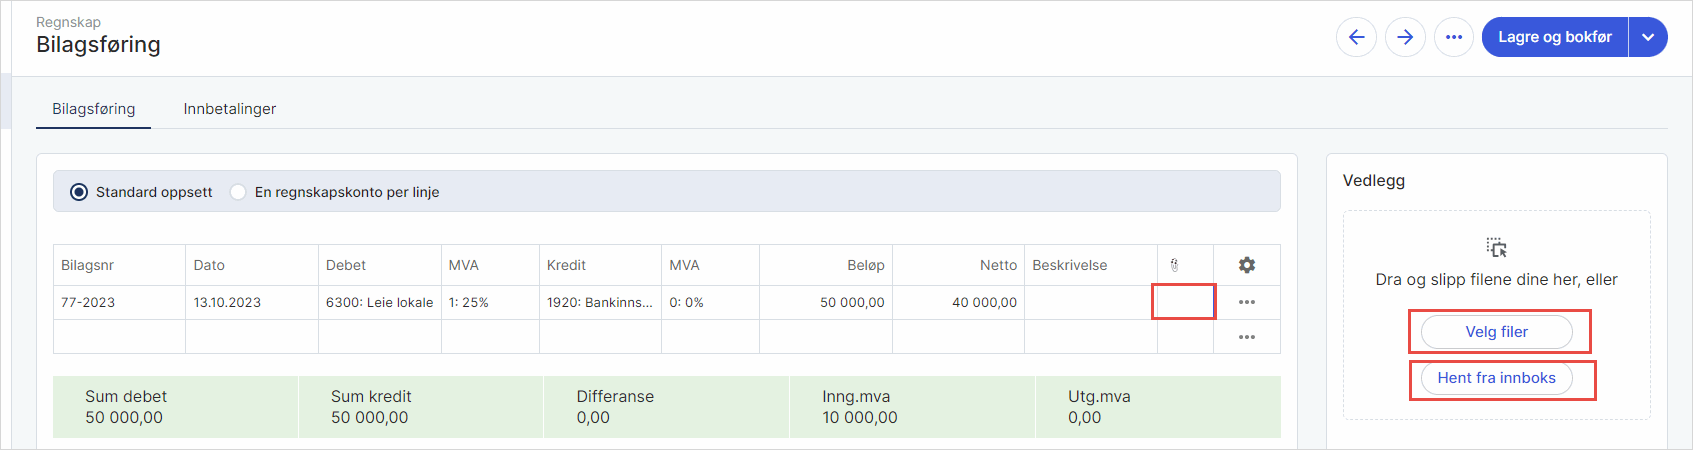Switch to the Innbetalinger tab
The width and height of the screenshot is (1693, 450).
pos(229,109)
